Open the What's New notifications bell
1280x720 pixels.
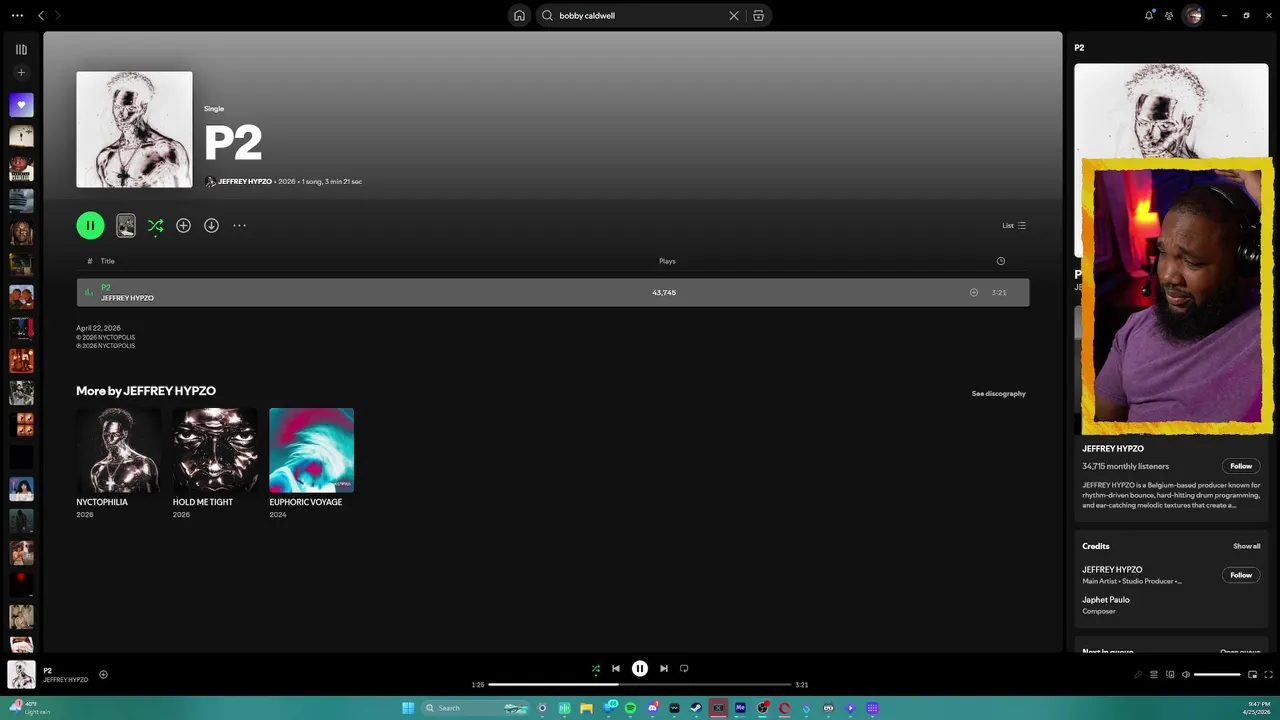(1149, 15)
